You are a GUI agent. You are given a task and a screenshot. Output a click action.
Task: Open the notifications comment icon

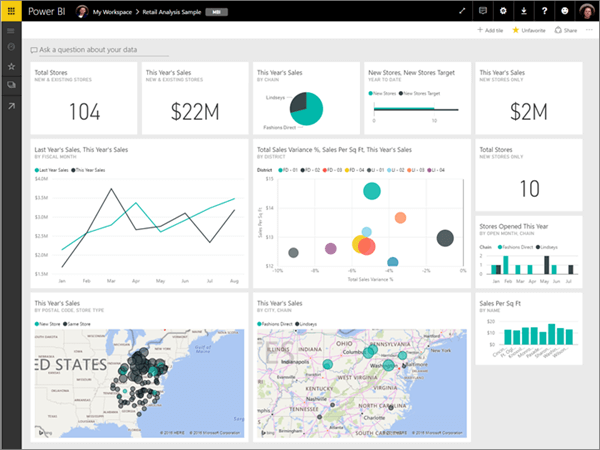pos(483,11)
